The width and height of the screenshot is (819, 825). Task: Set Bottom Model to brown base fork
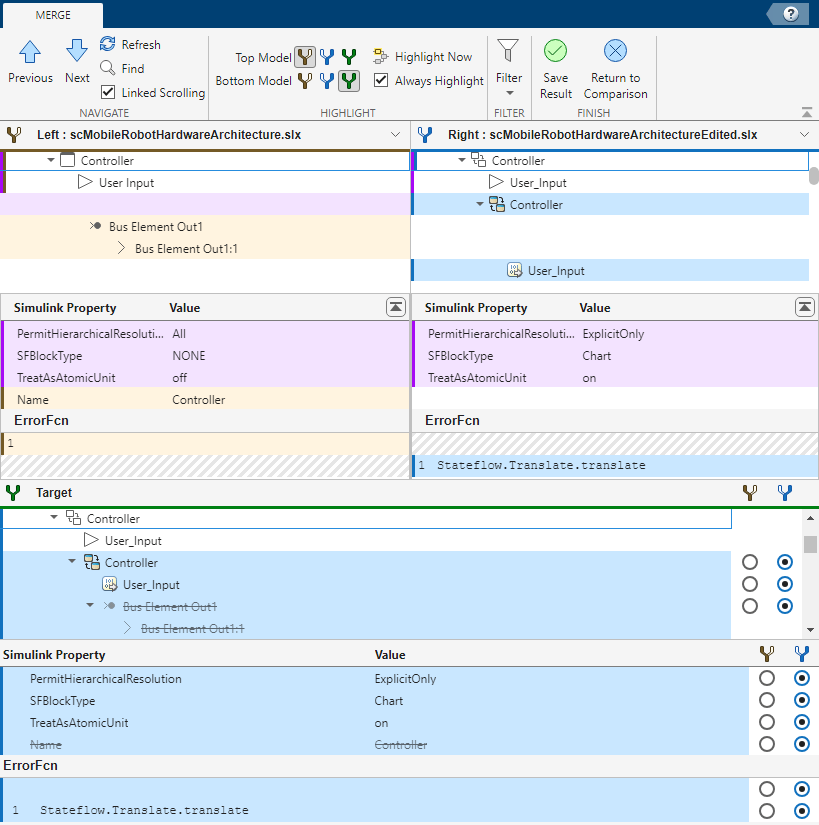pos(305,81)
